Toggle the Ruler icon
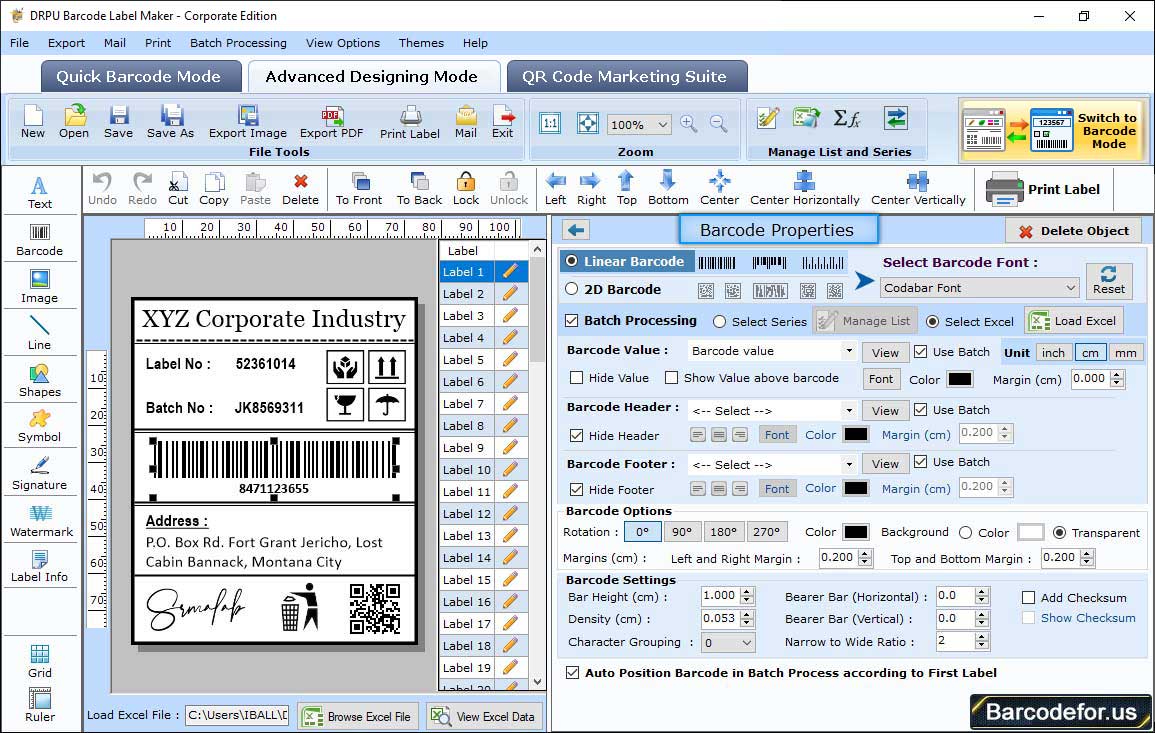Screen dimensions: 1155x733 click(x=40, y=705)
